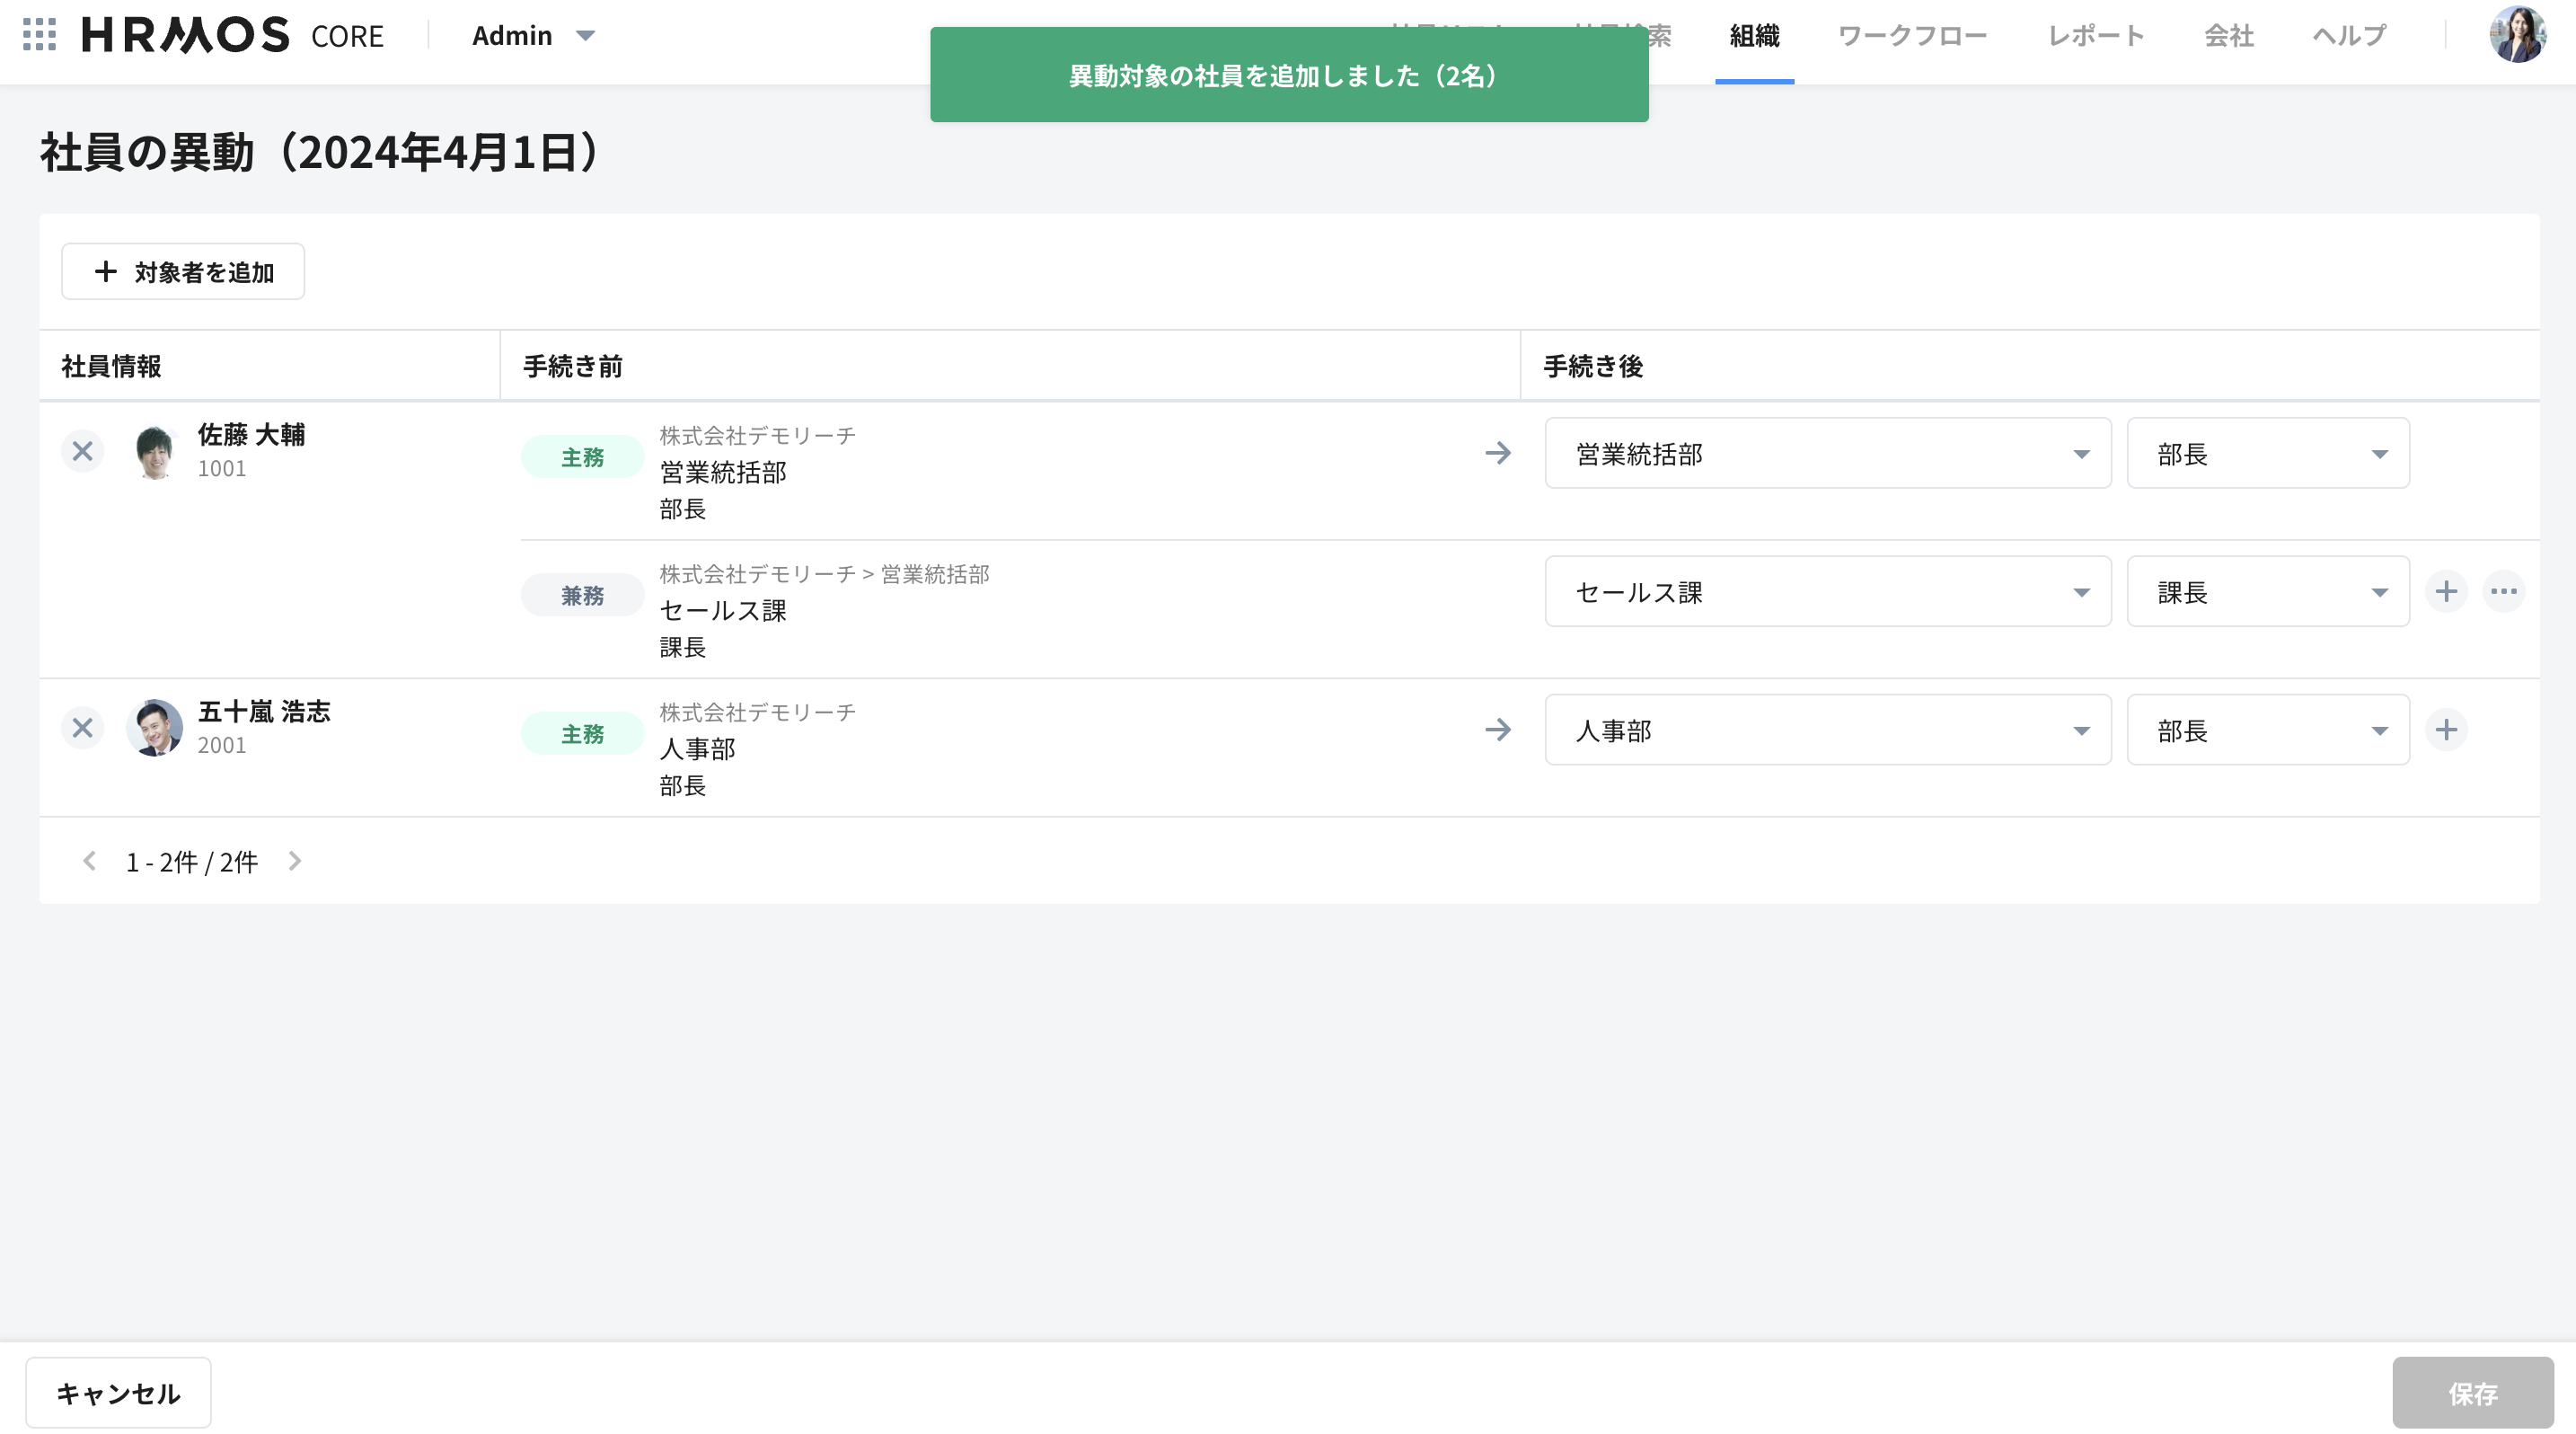Remove 五十嵐 浩志 with the X icon
Screen dimensions: 2576x1434
pos(83,729)
